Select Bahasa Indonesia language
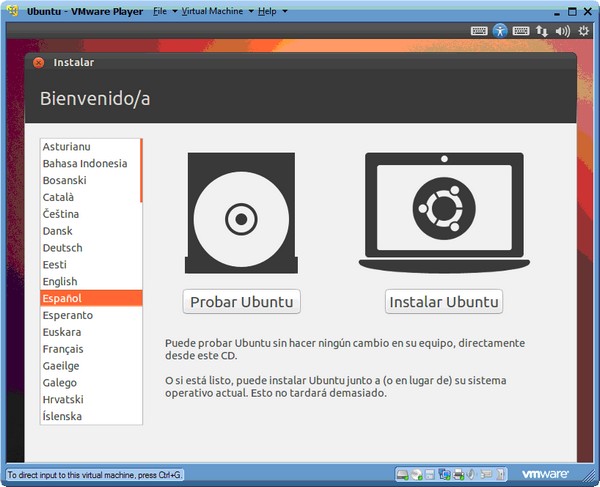This screenshot has width=600, height=487. (90, 163)
